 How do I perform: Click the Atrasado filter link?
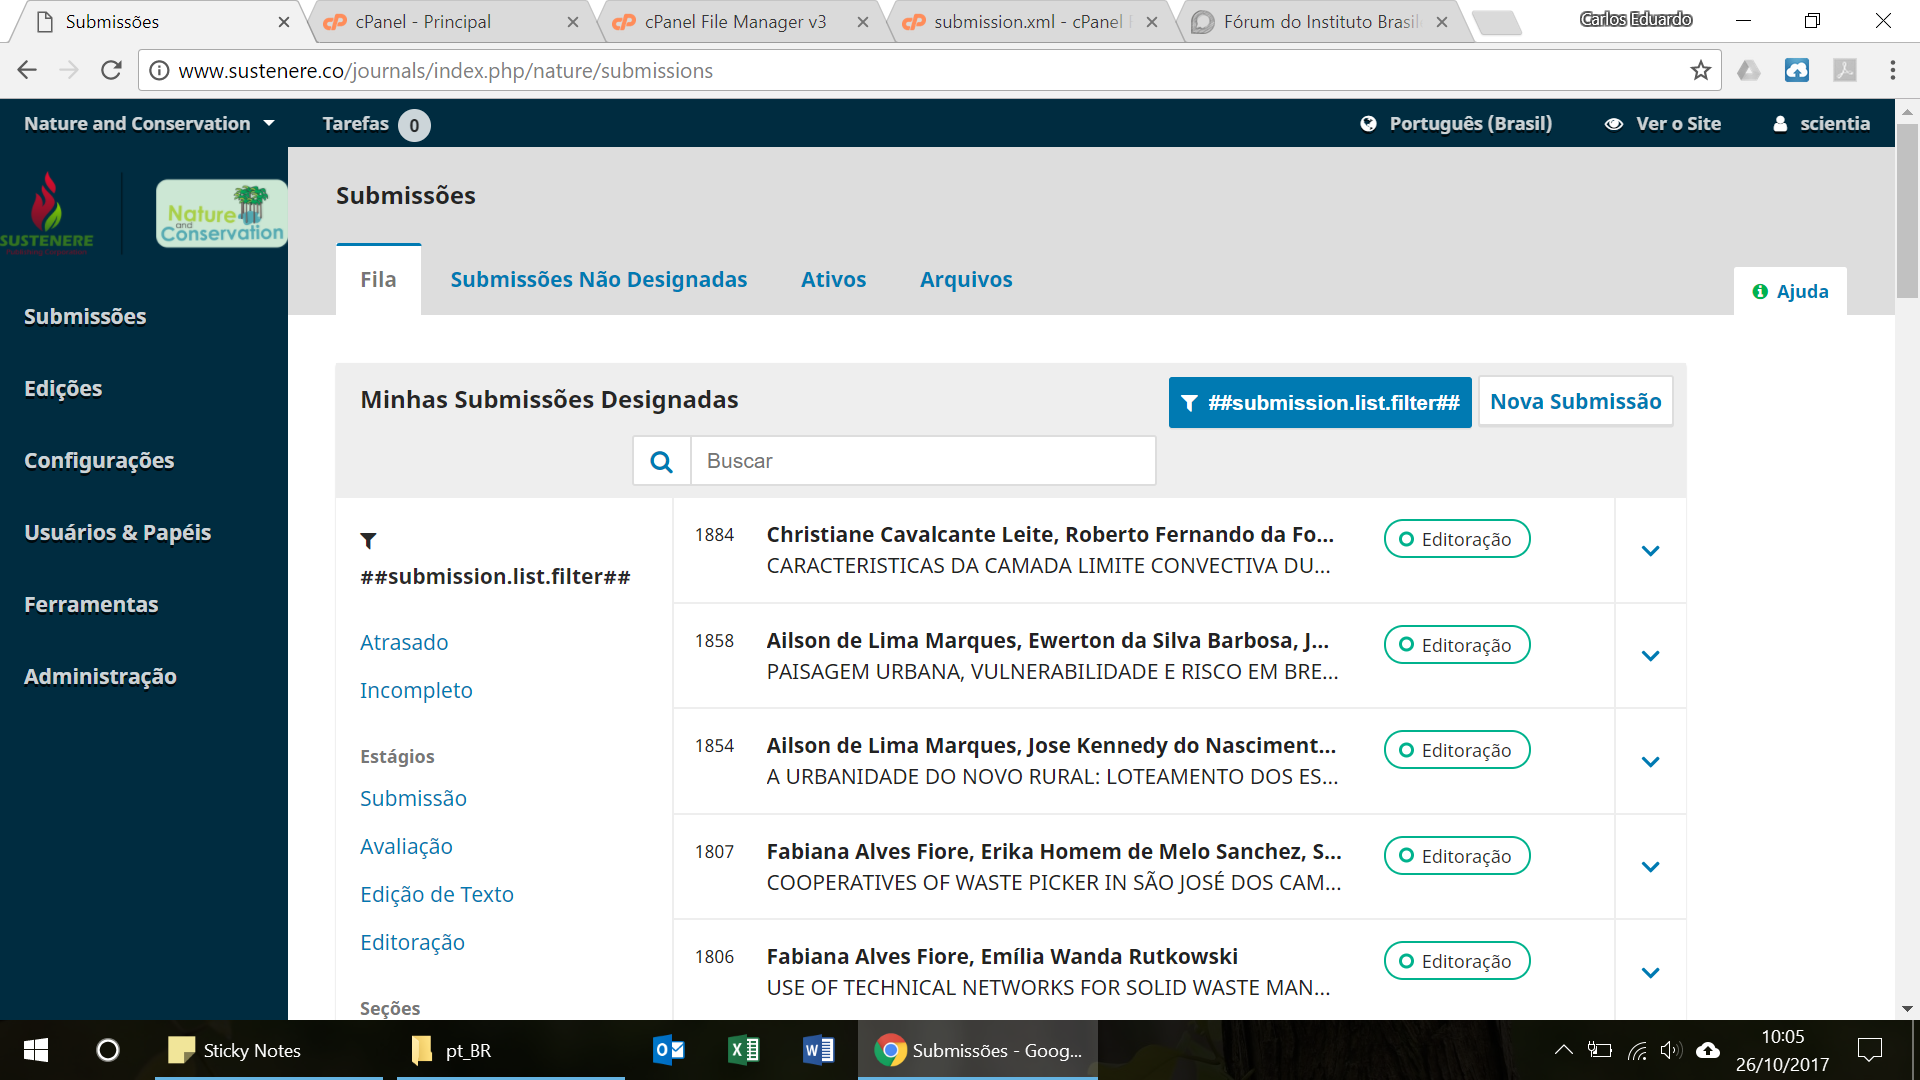tap(404, 642)
